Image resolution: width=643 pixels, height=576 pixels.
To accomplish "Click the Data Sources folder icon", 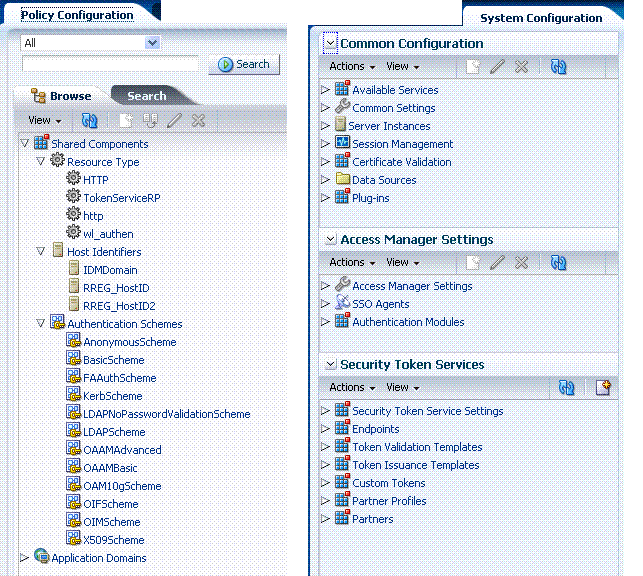I will click(x=342, y=178).
